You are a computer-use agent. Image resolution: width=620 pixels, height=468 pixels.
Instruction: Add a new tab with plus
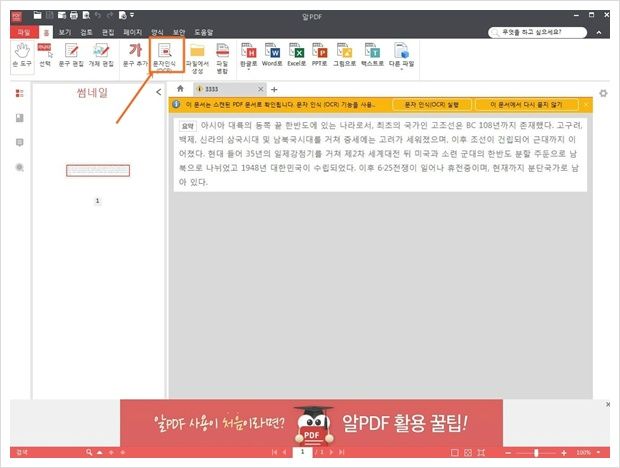(274, 90)
